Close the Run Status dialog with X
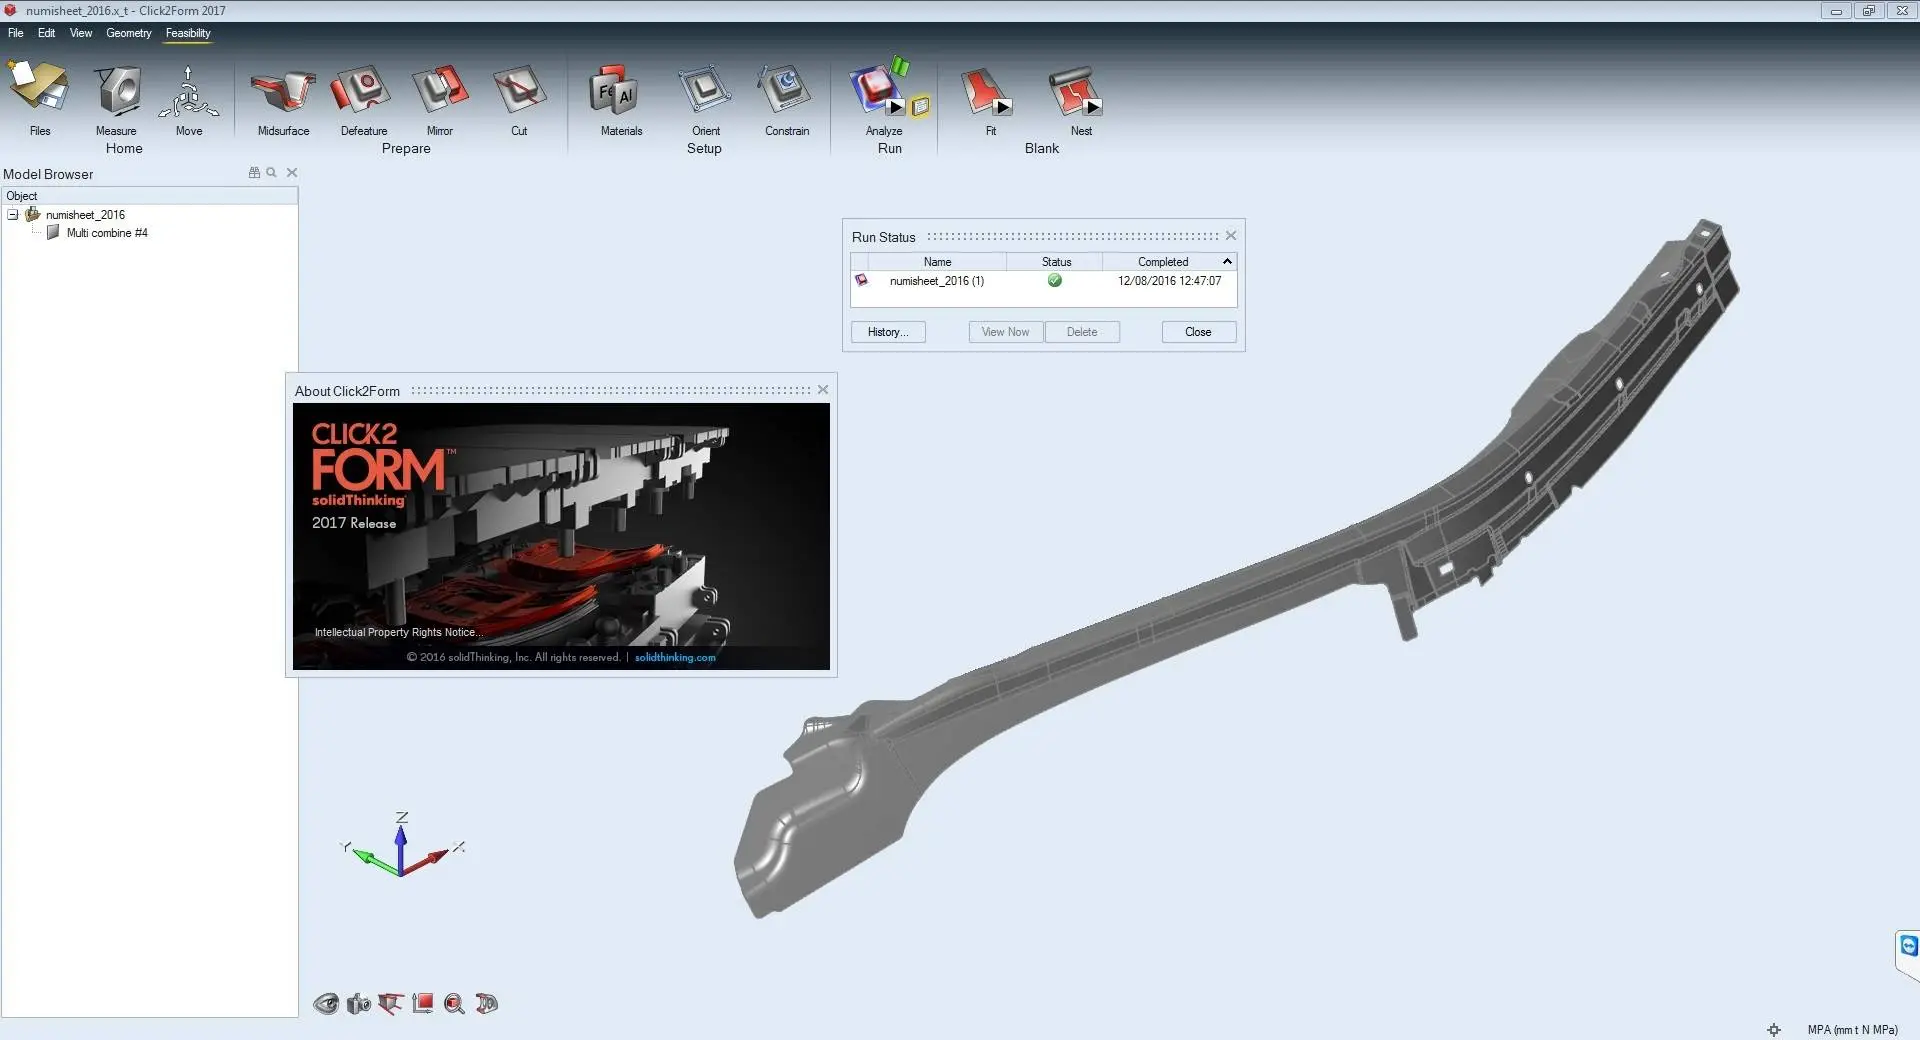This screenshot has width=1920, height=1040. tap(1231, 236)
